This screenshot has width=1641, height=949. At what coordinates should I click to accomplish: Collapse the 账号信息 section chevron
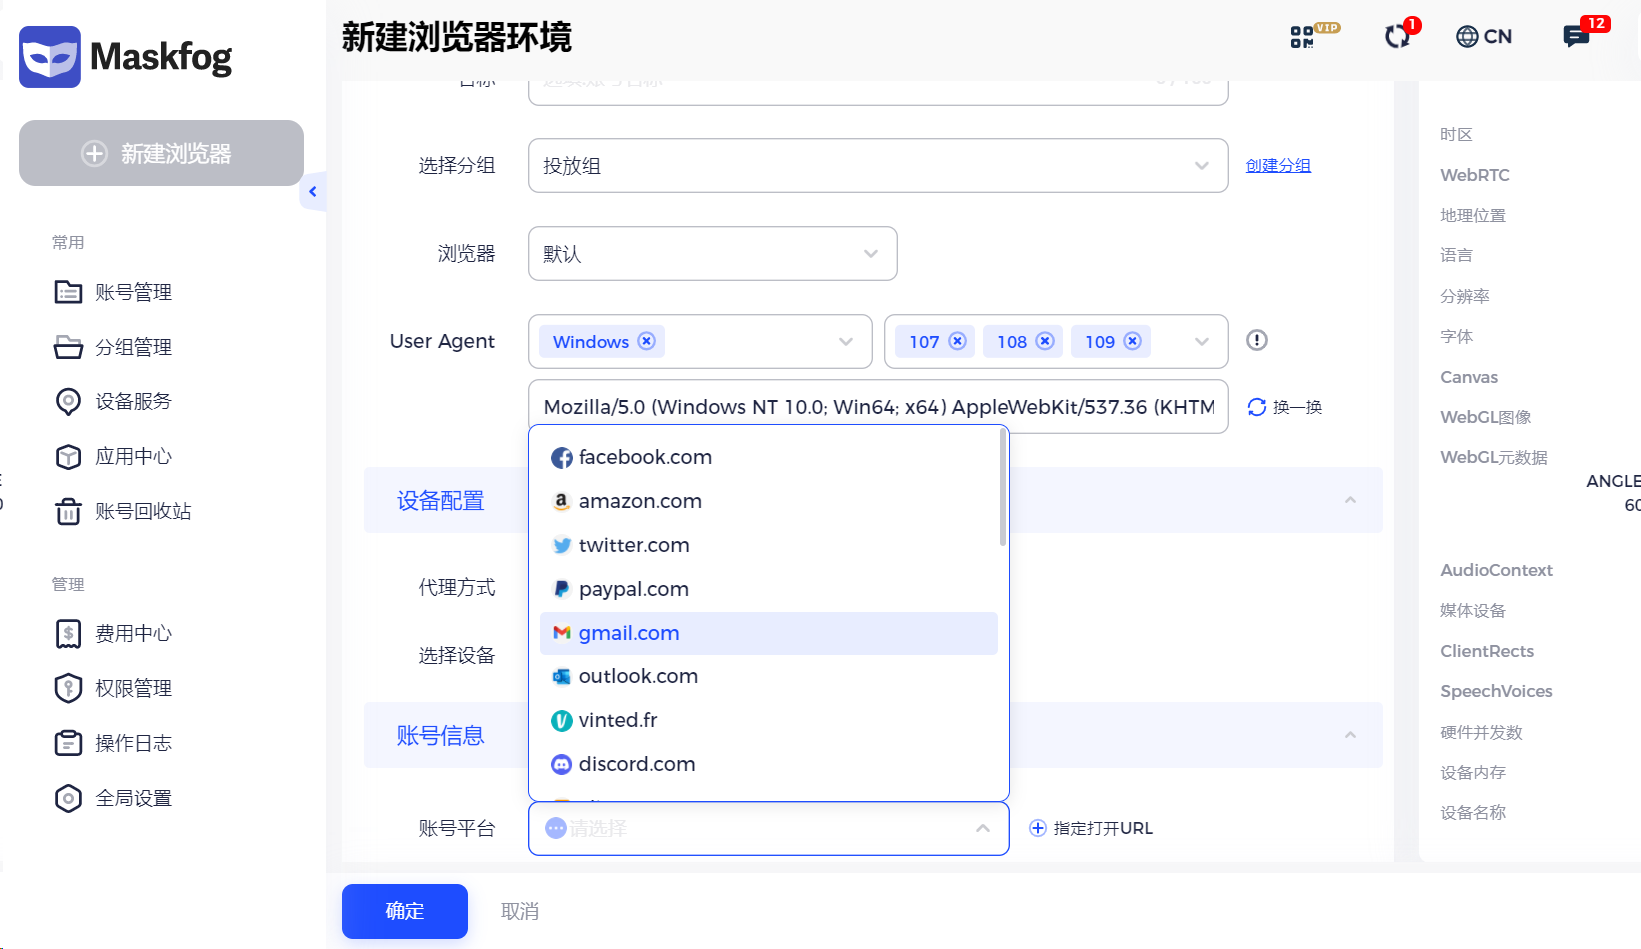coord(1351,735)
